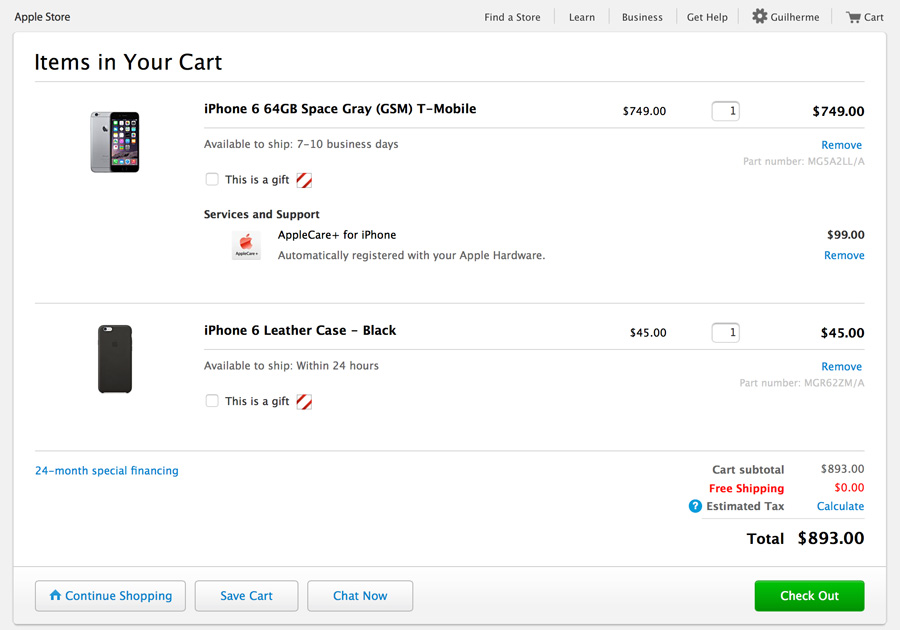
Task: Check 'This is a gift' for iPhone 6
Action: click(212, 180)
